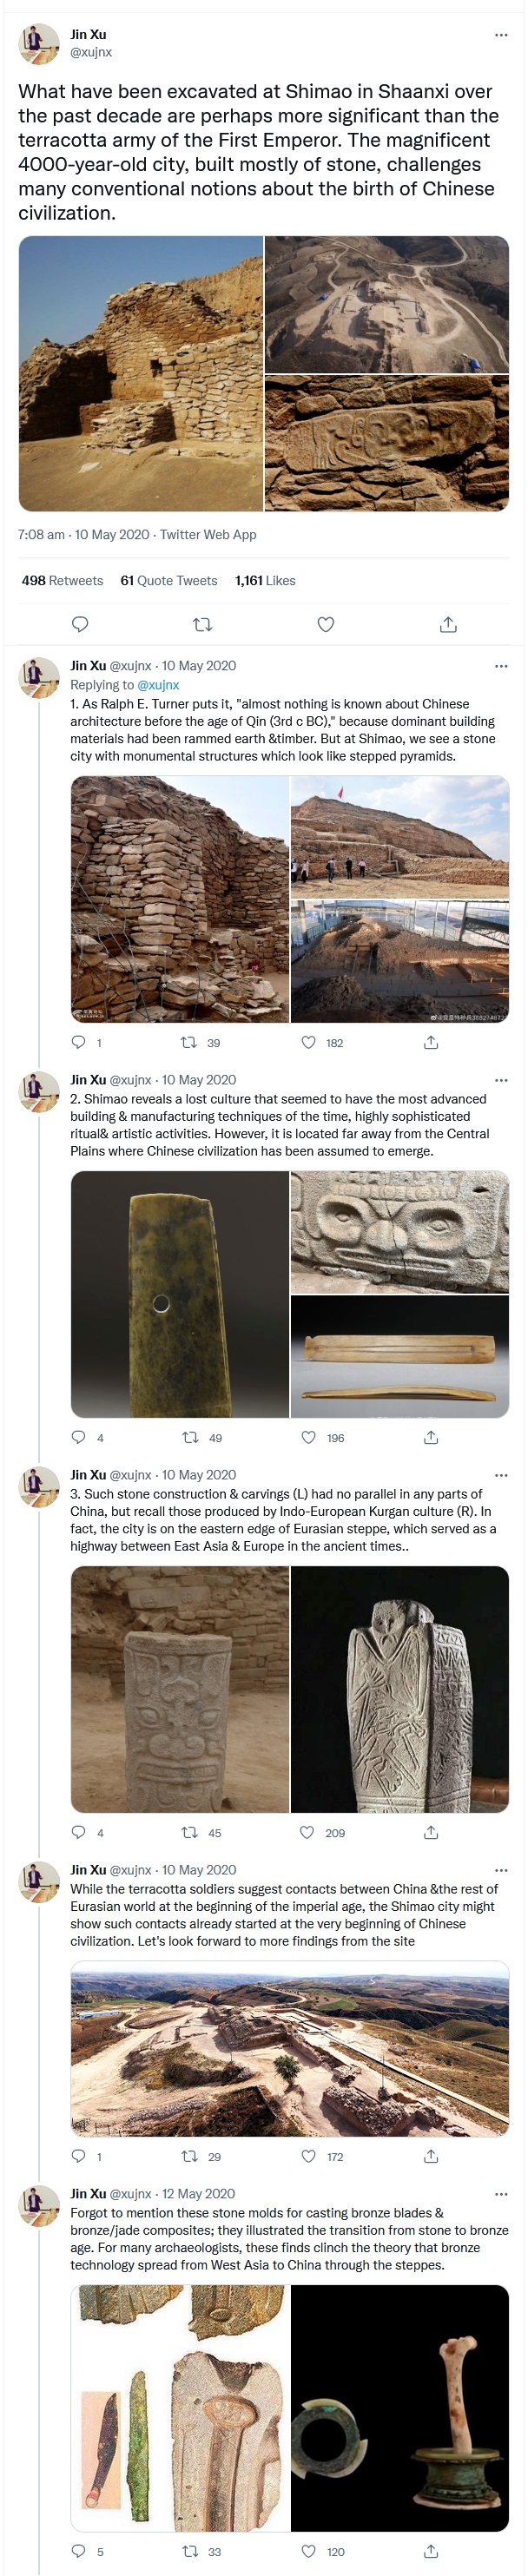The image size is (528, 2576).
Task: Retweet the main tweet about Shimao
Action: [202, 624]
